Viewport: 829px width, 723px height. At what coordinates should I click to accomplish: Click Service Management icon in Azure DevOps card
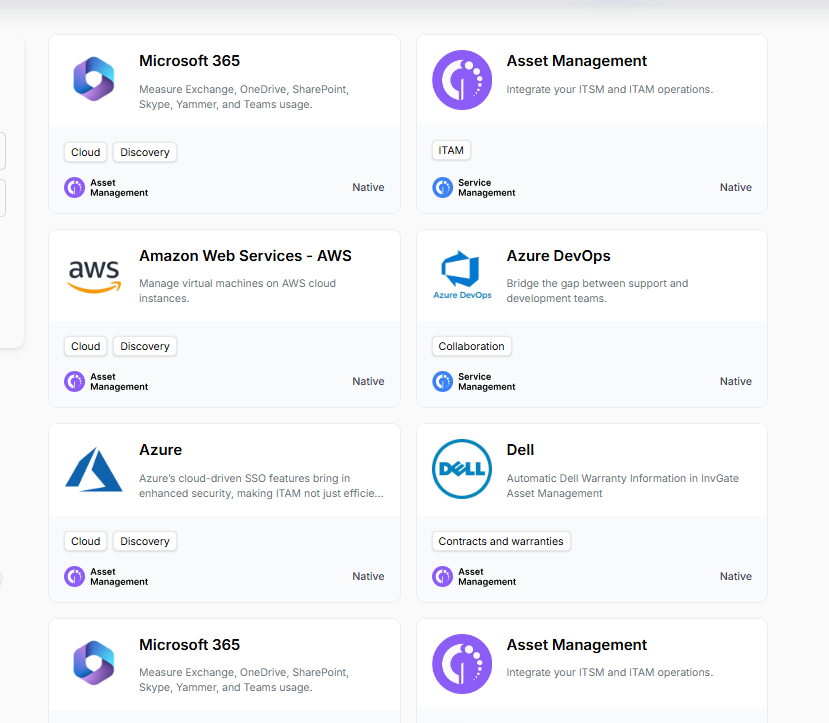click(x=443, y=382)
